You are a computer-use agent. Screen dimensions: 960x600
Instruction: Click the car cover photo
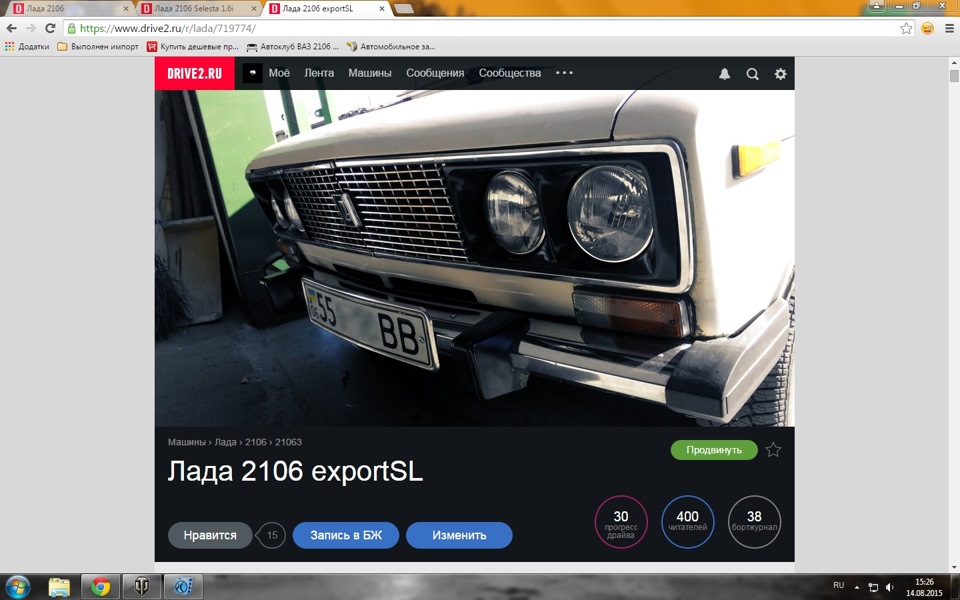(x=474, y=258)
